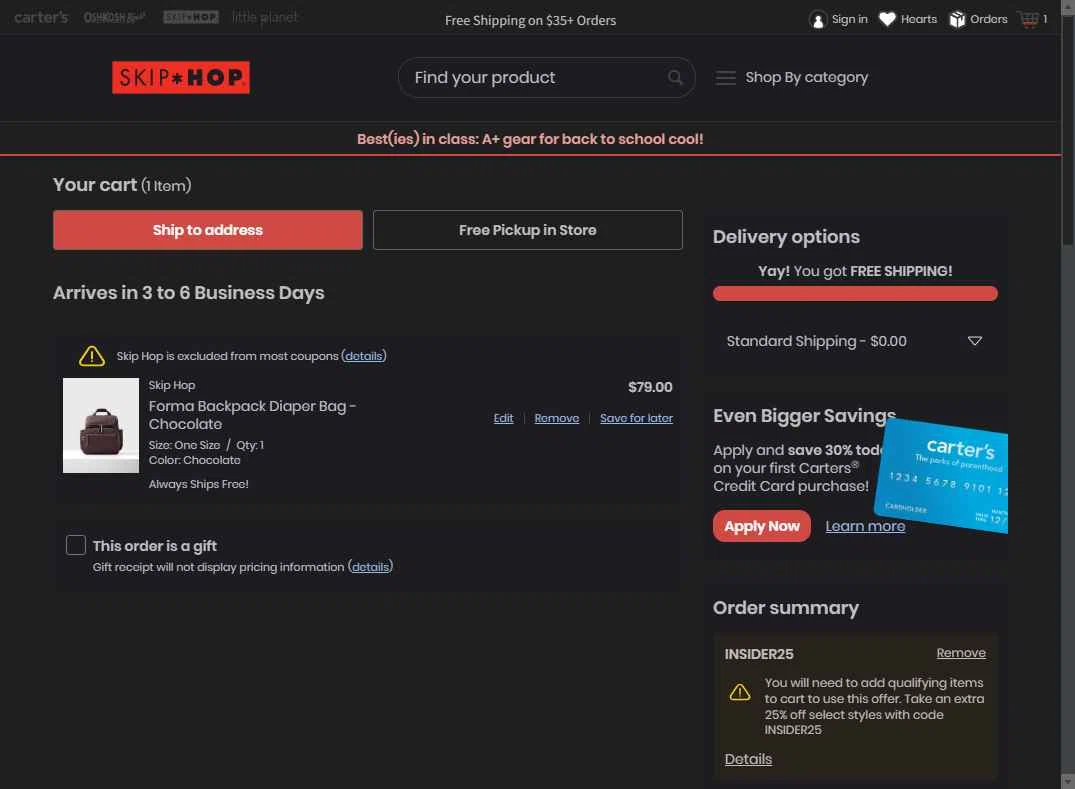Screen dimensions: 1075x789
Task: Click the little planet brand logo
Action: pyautogui.click(x=265, y=17)
